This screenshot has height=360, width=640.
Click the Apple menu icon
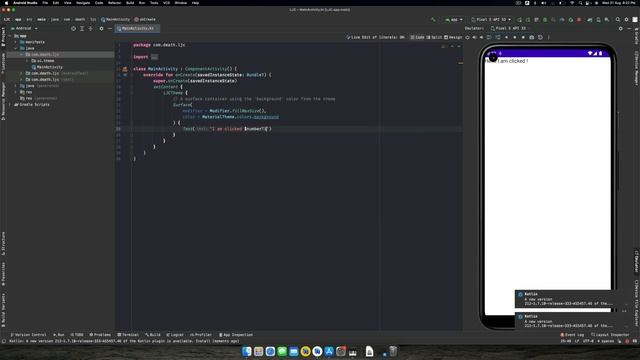coord(6,3)
